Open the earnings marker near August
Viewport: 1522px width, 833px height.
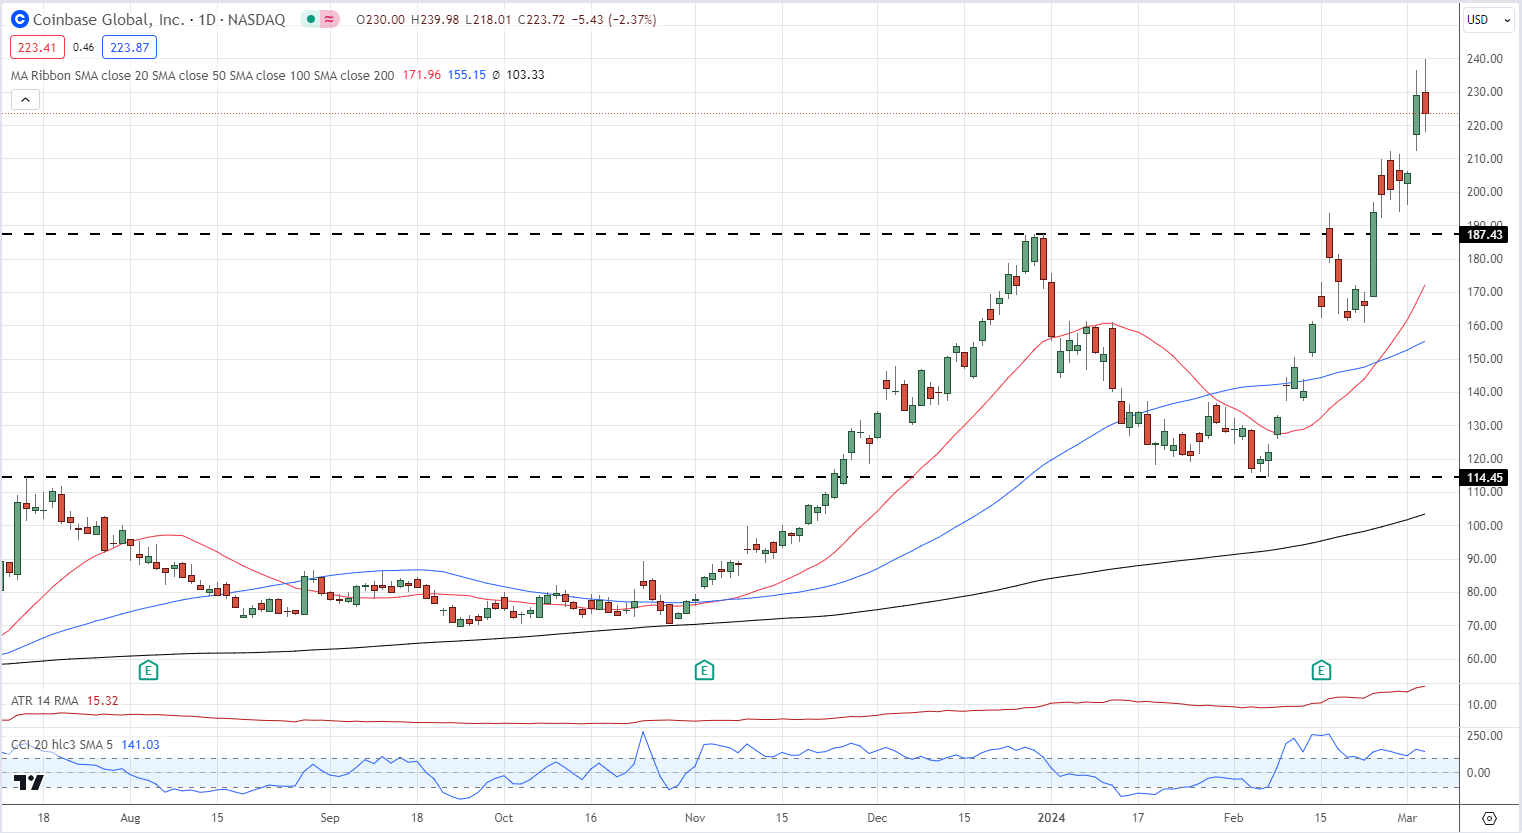click(148, 670)
